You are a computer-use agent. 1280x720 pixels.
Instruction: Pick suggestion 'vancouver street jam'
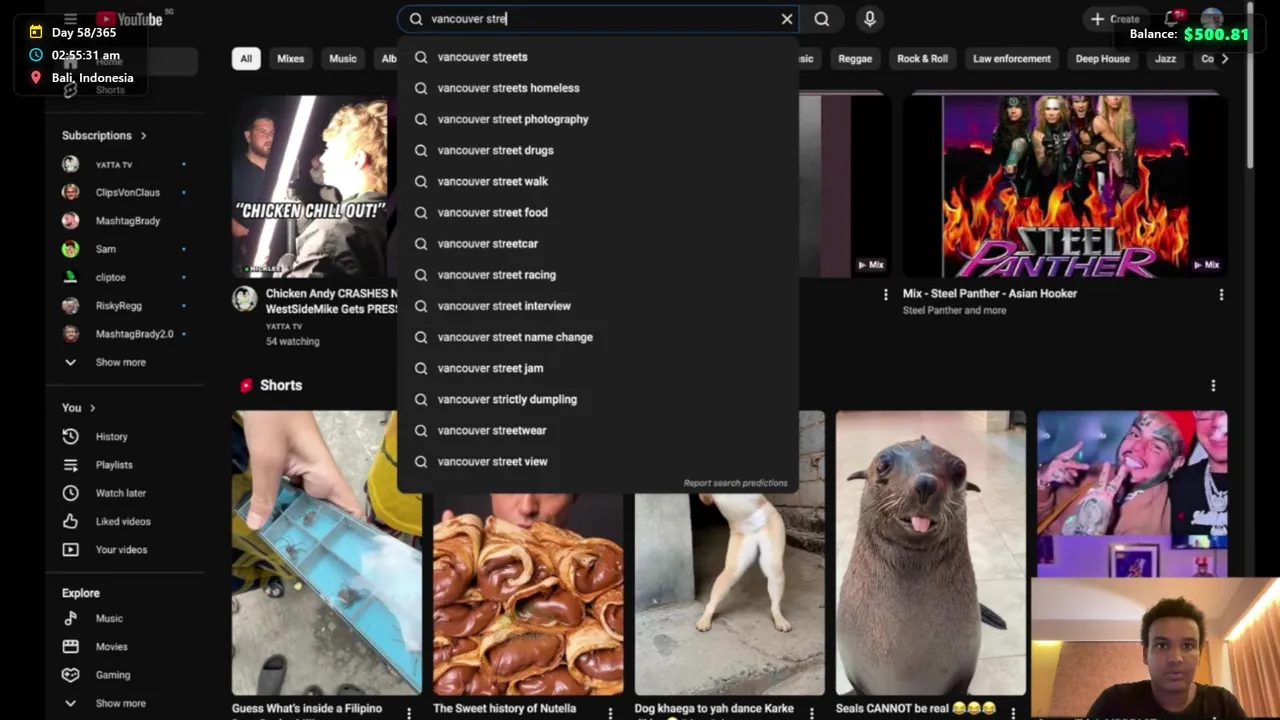point(598,368)
